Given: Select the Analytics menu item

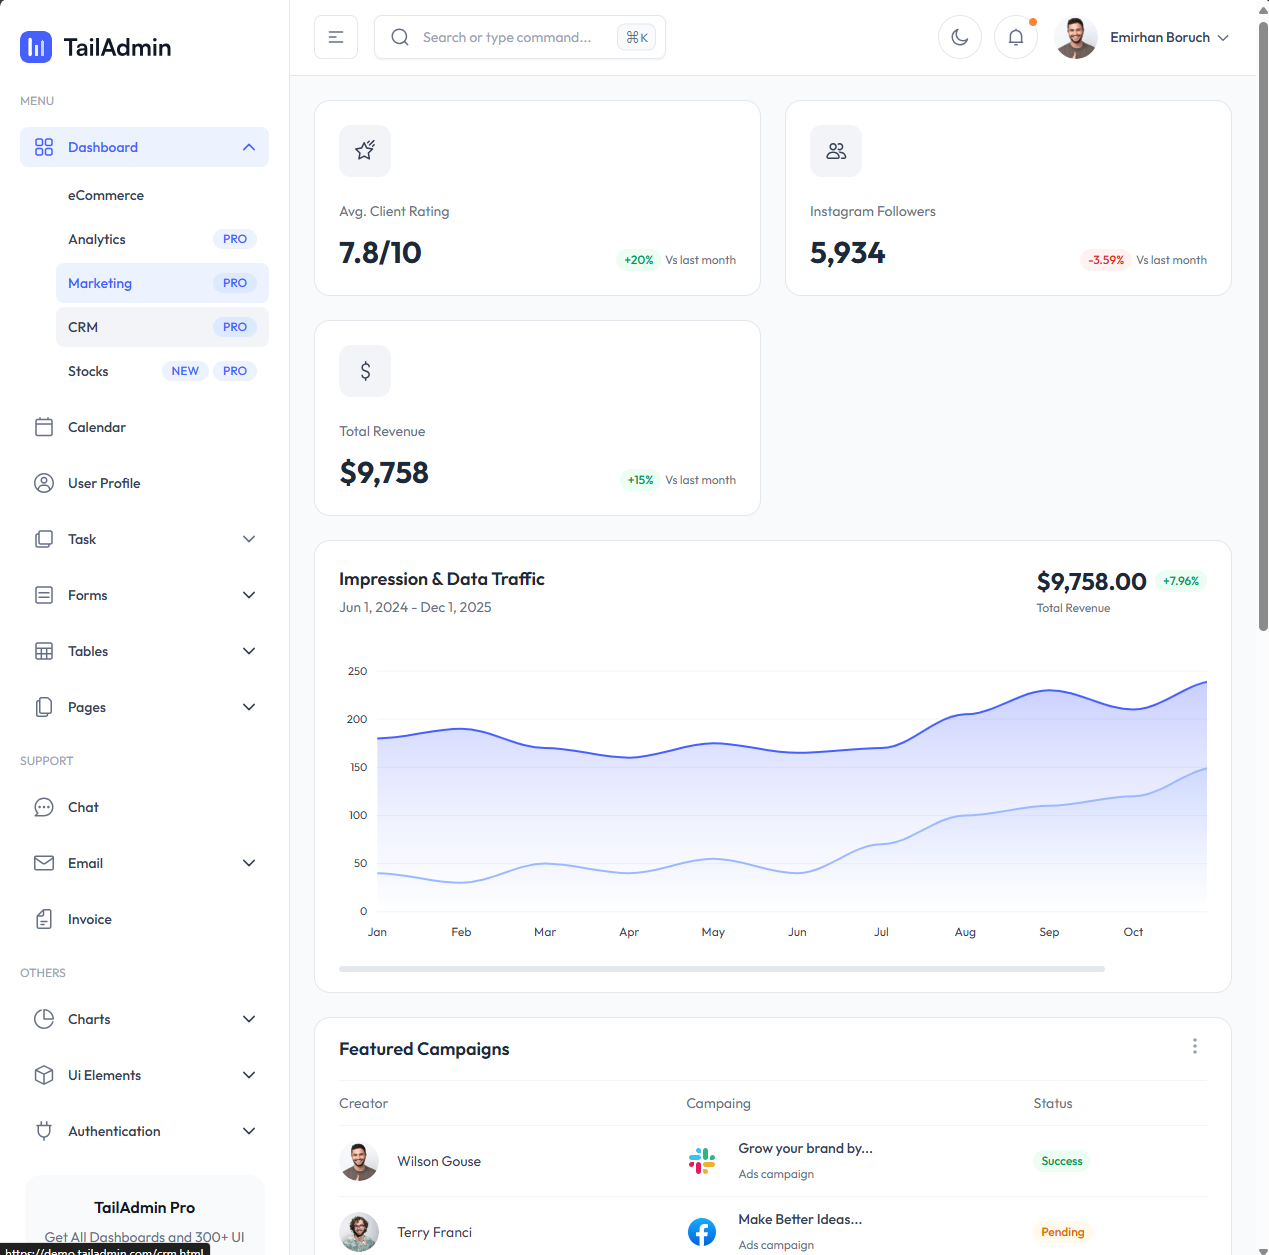Looking at the screenshot, I should [97, 239].
